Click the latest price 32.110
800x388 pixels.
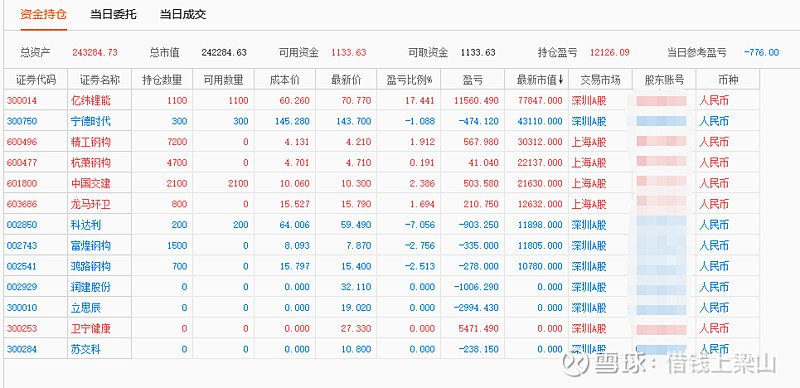356,287
